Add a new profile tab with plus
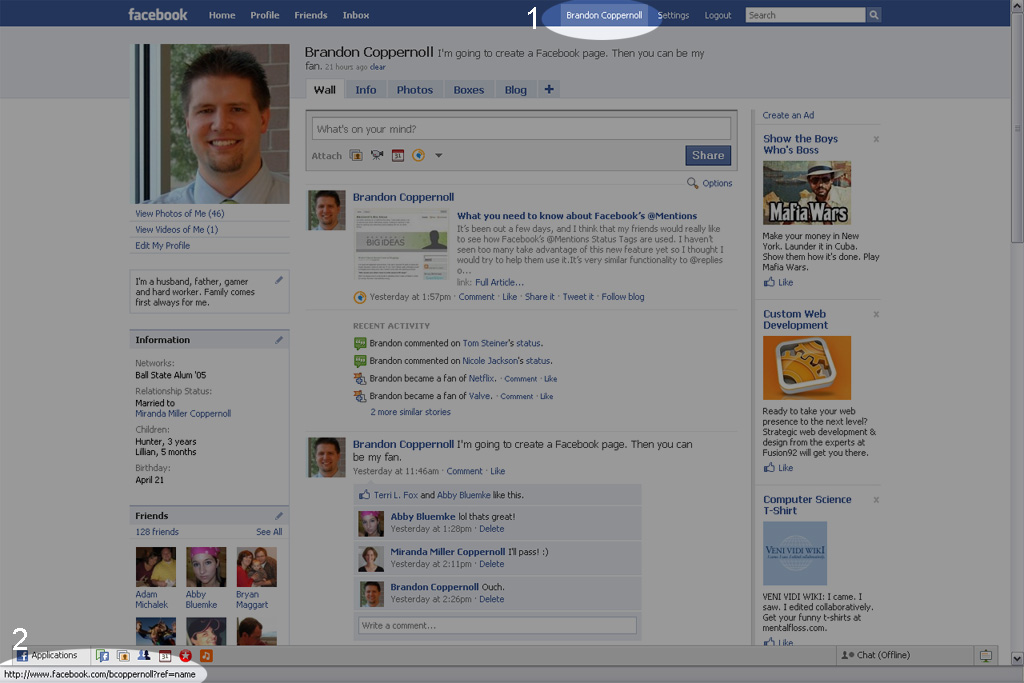Viewport: 1024px width, 683px height. [x=549, y=89]
